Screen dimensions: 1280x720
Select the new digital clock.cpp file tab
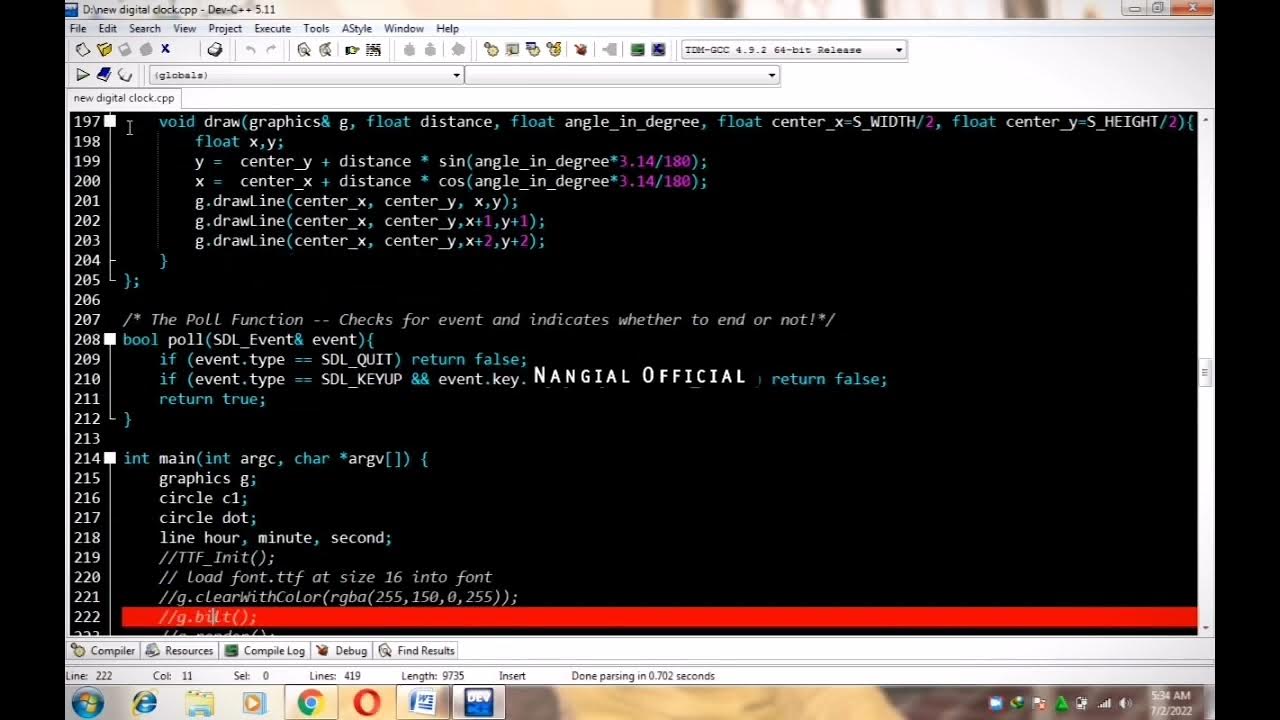(x=124, y=98)
